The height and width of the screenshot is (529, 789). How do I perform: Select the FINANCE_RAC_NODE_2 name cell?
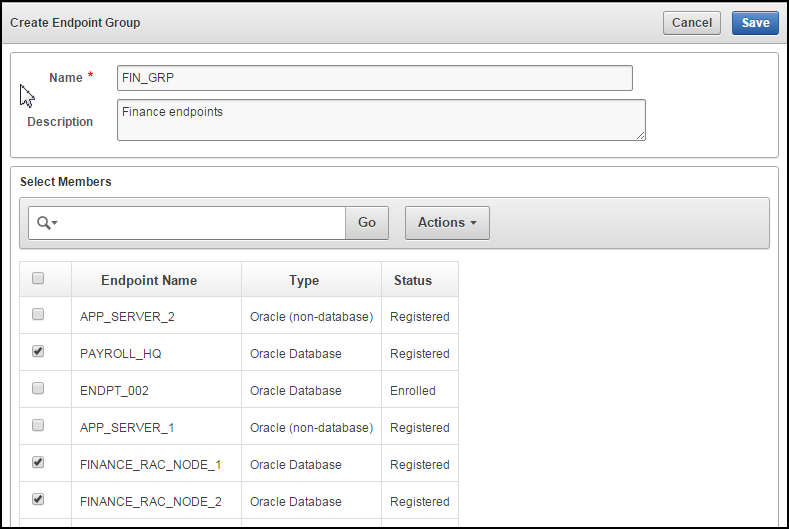[156, 501]
